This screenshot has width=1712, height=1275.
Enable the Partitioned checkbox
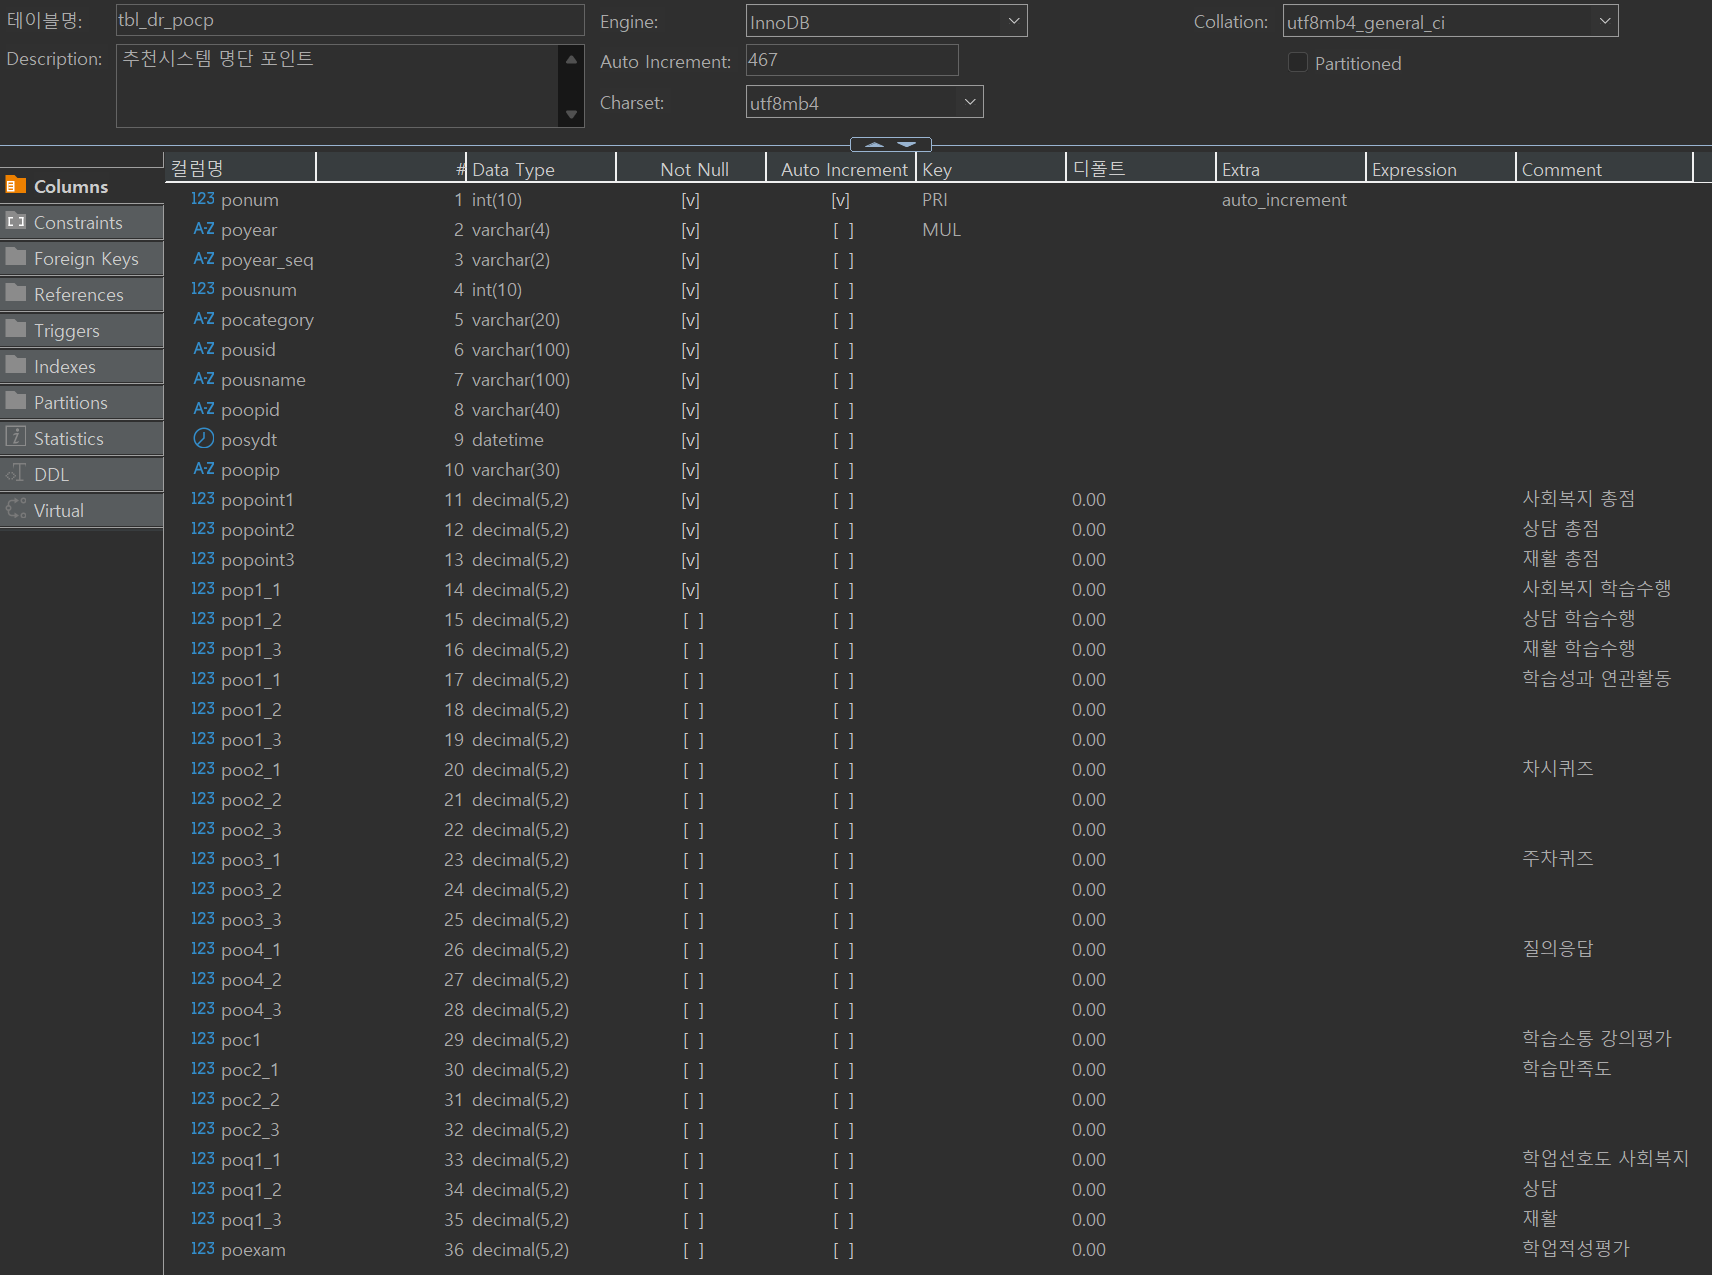click(x=1298, y=63)
